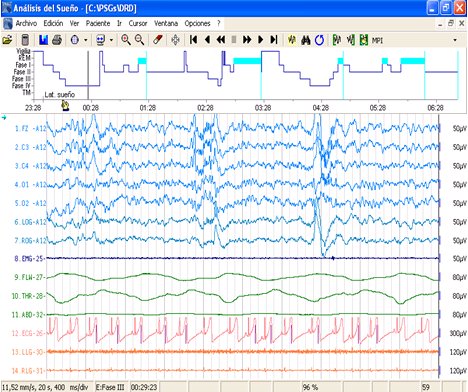
Task: Expand the toolbar options arrow at far right
Action: (x=455, y=40)
